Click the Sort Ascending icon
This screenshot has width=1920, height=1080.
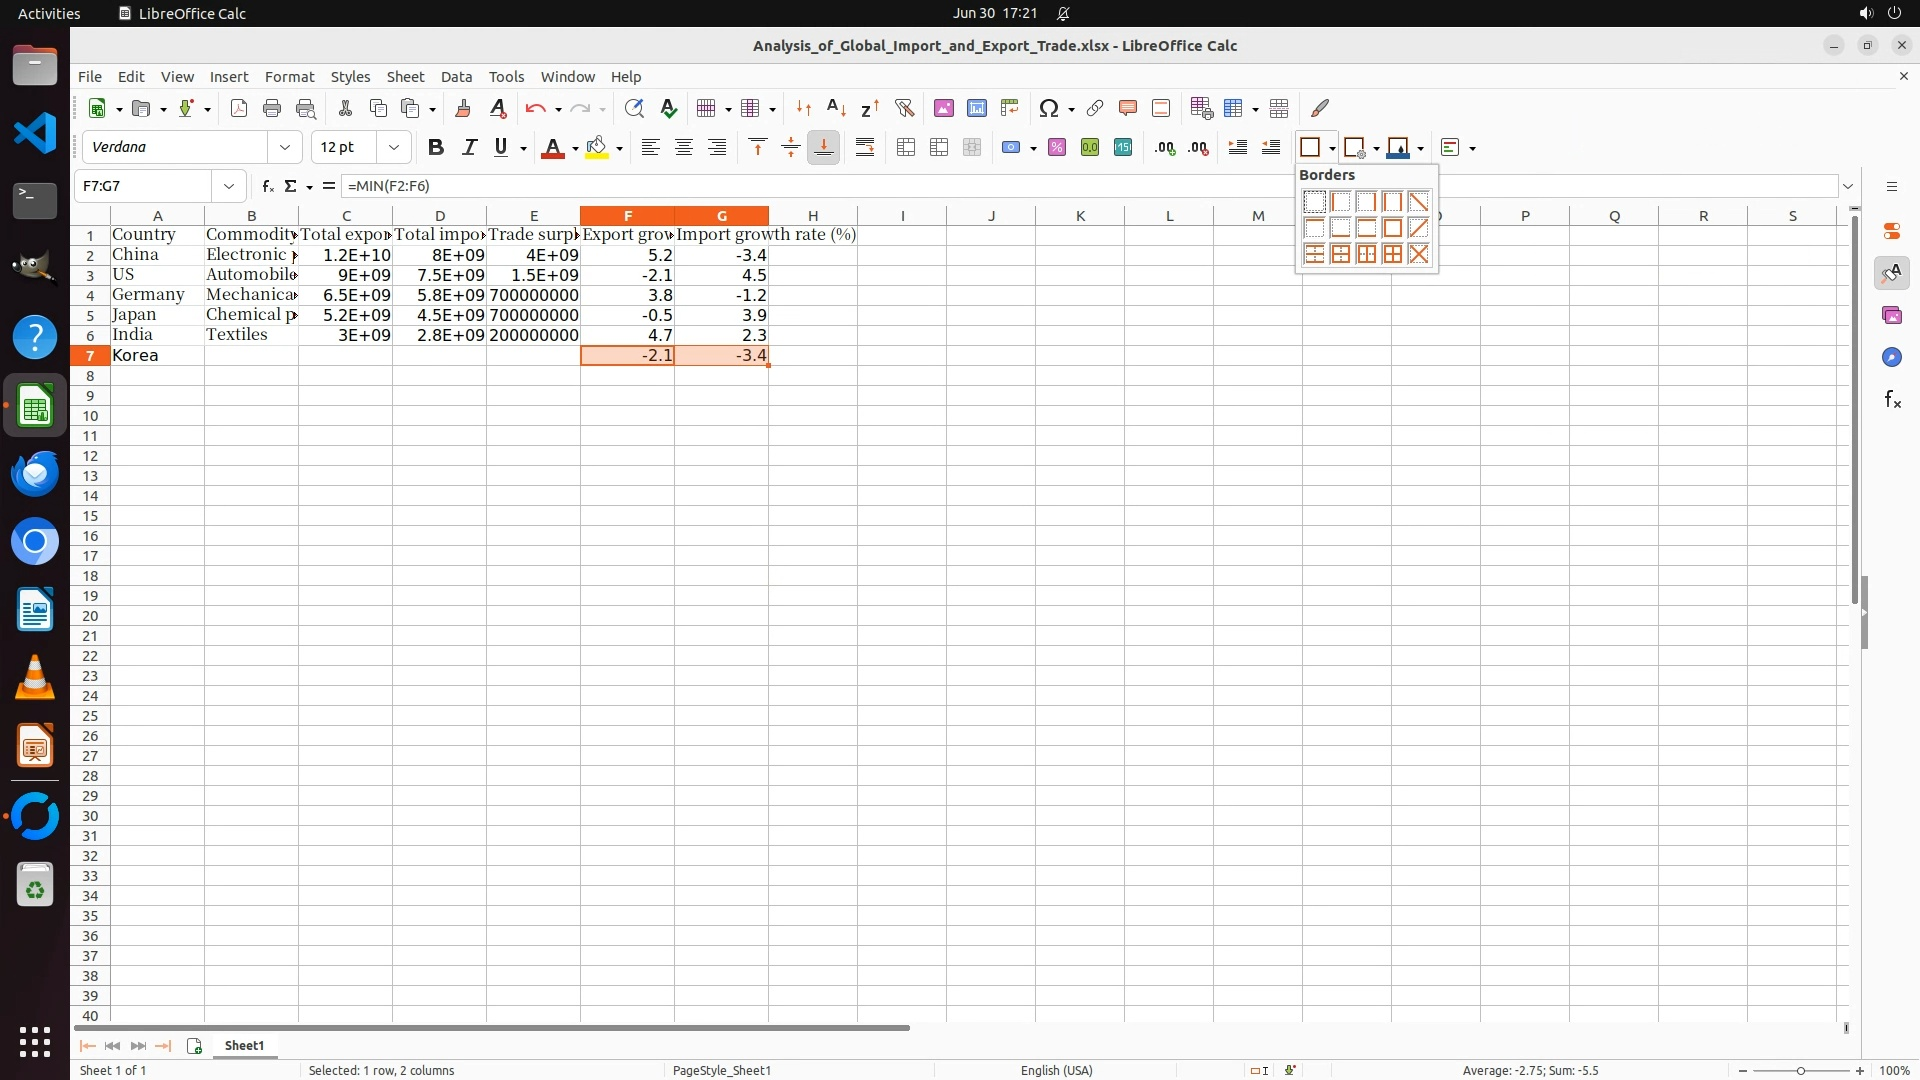pyautogui.click(x=837, y=108)
